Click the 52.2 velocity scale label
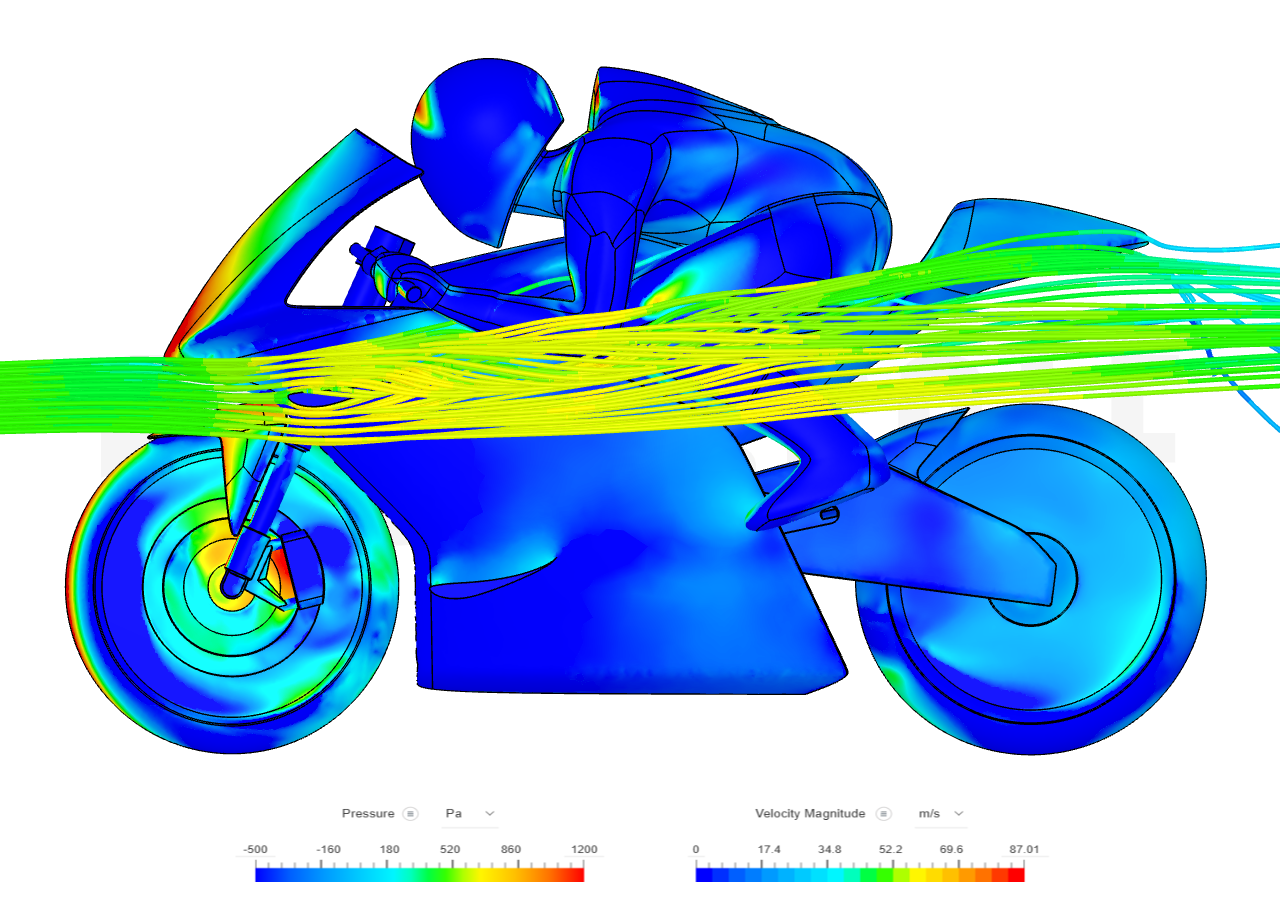1280x900 pixels. tap(891, 849)
